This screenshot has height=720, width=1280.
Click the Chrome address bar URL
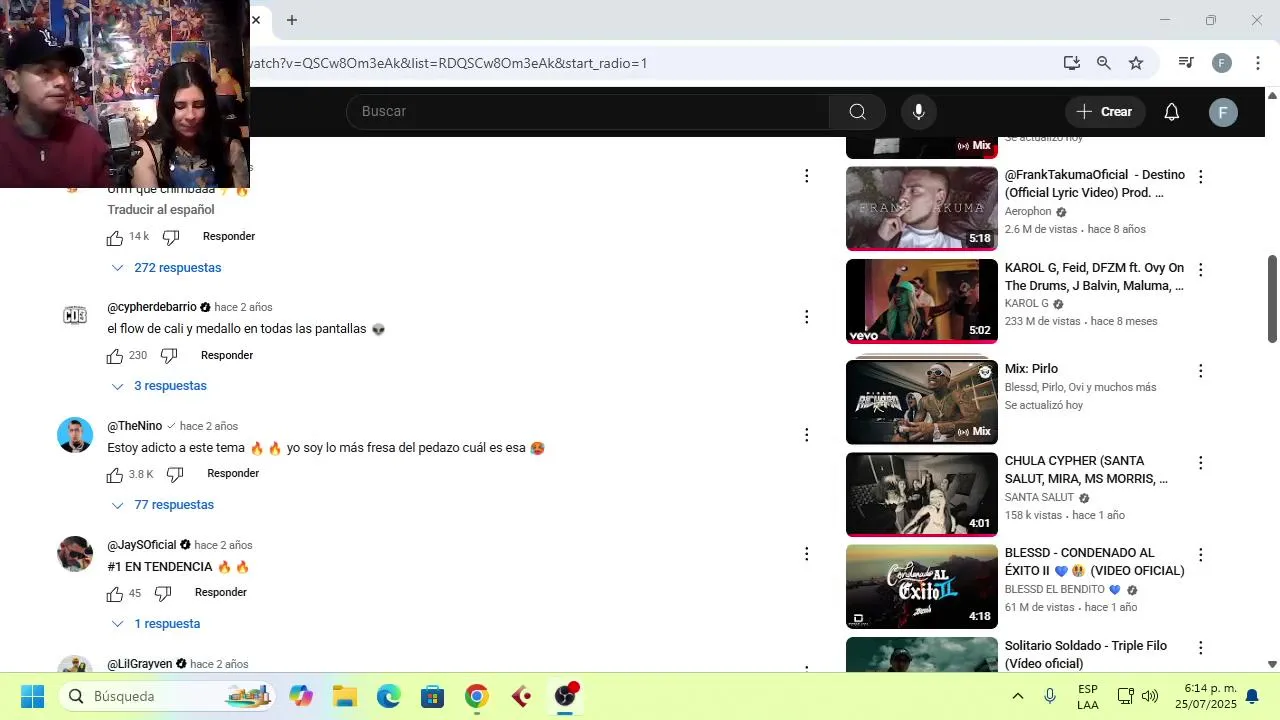(448, 63)
